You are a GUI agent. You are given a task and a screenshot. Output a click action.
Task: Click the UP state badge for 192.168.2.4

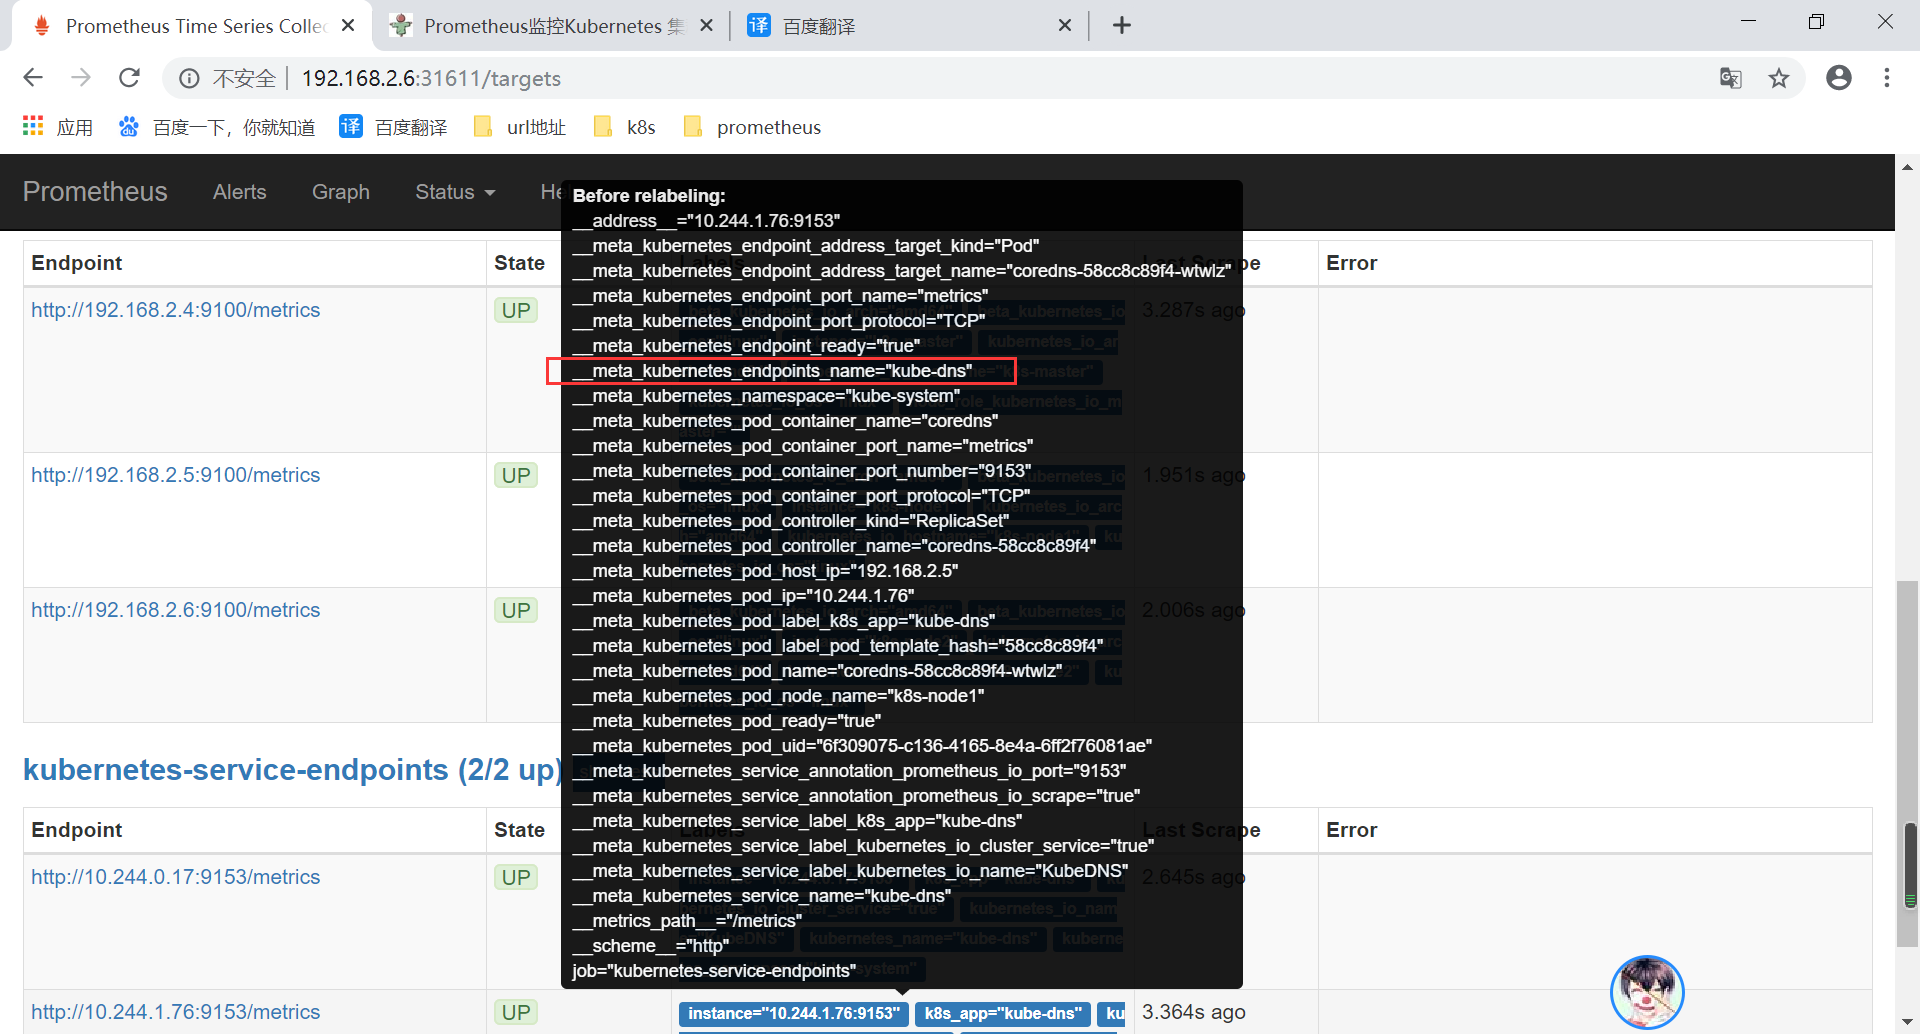(516, 310)
